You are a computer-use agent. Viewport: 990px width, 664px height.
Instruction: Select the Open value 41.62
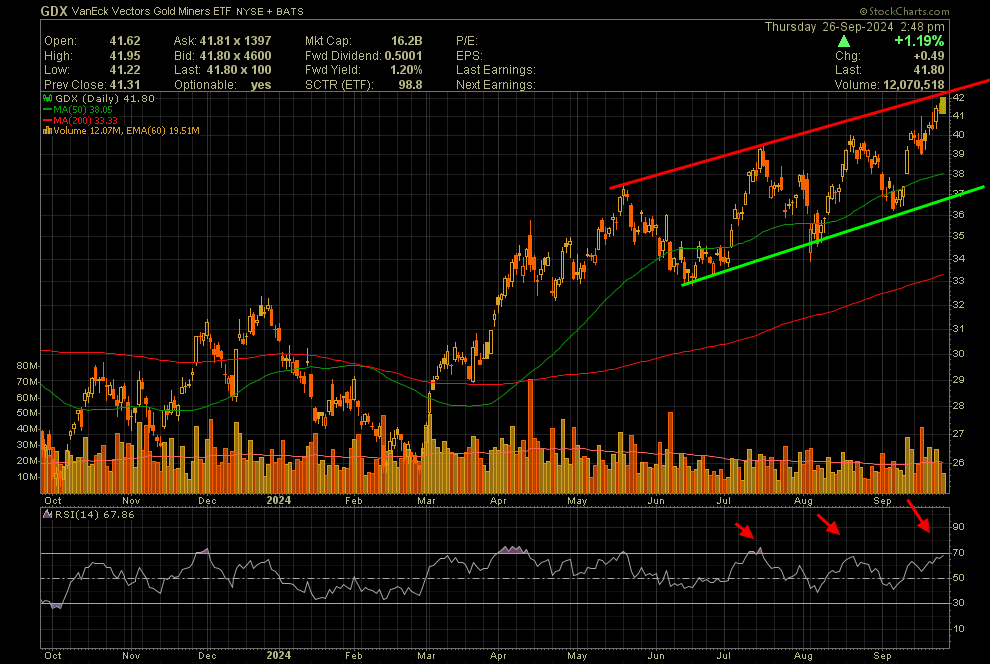(x=125, y=41)
